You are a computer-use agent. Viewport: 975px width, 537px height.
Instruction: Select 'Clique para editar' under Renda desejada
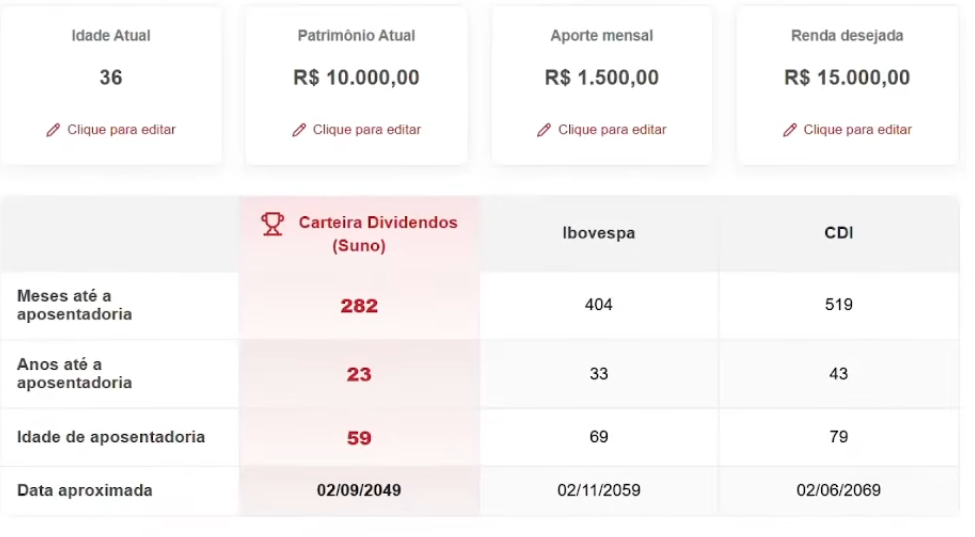(857, 130)
